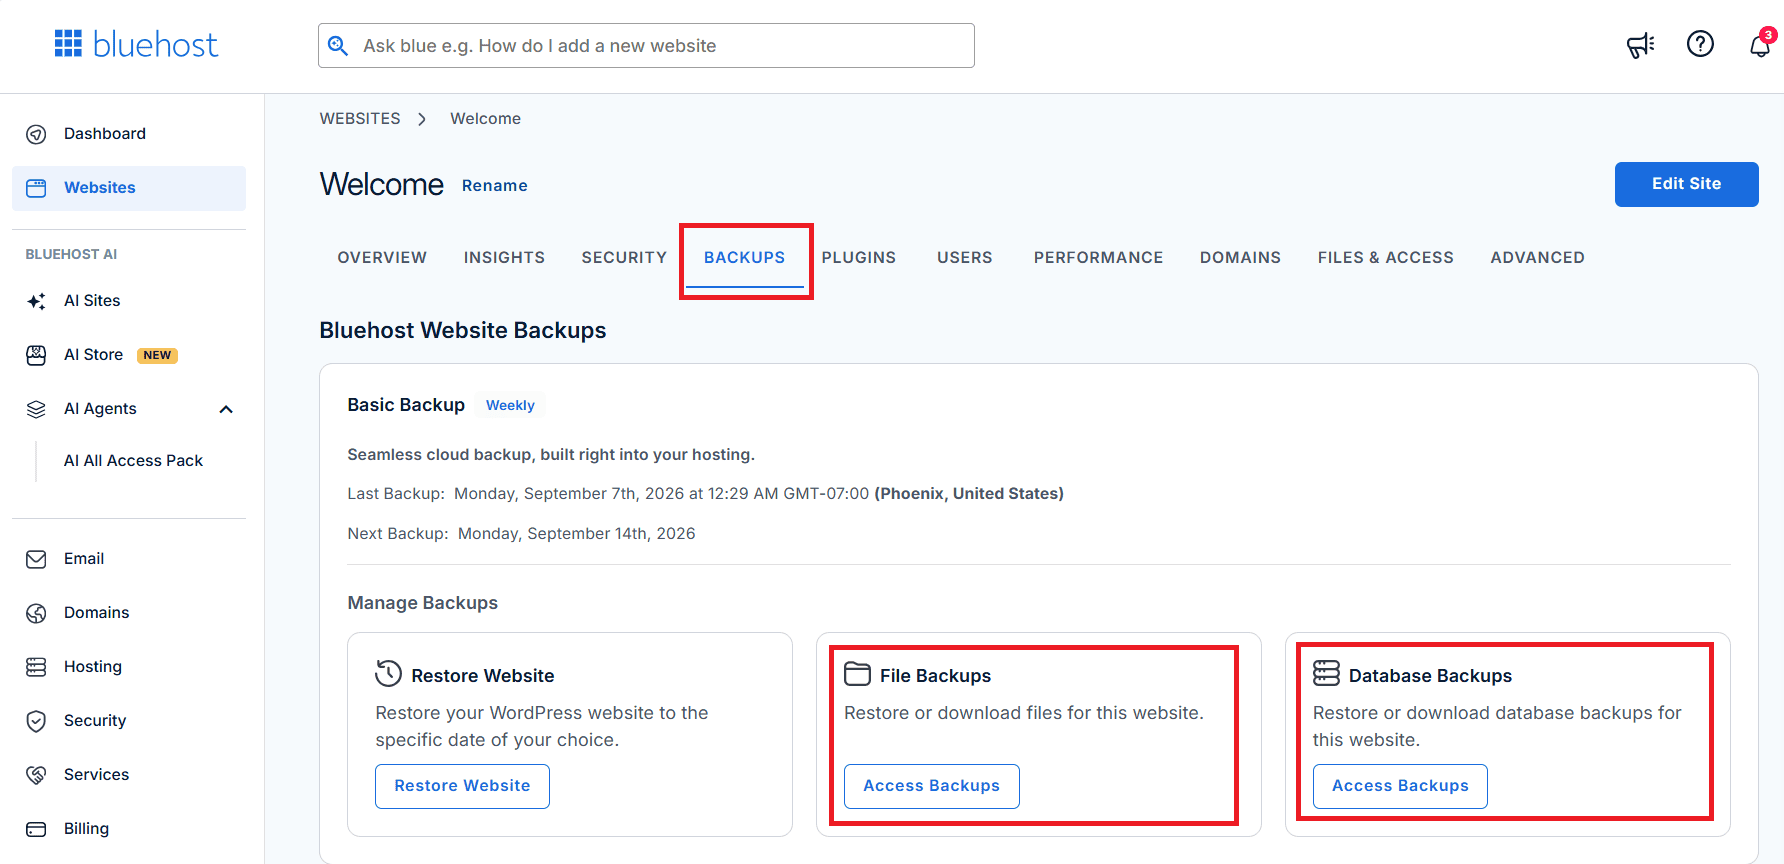Click the Websites sidebar icon
The image size is (1784, 864).
[x=36, y=188]
